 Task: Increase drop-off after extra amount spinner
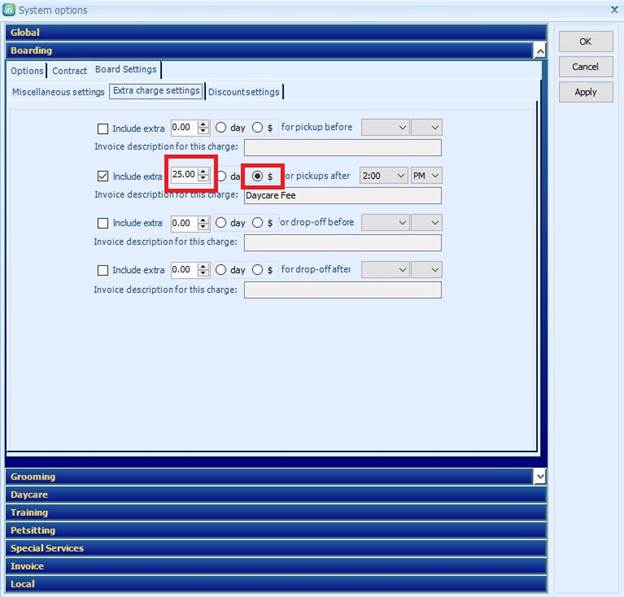[203, 267]
